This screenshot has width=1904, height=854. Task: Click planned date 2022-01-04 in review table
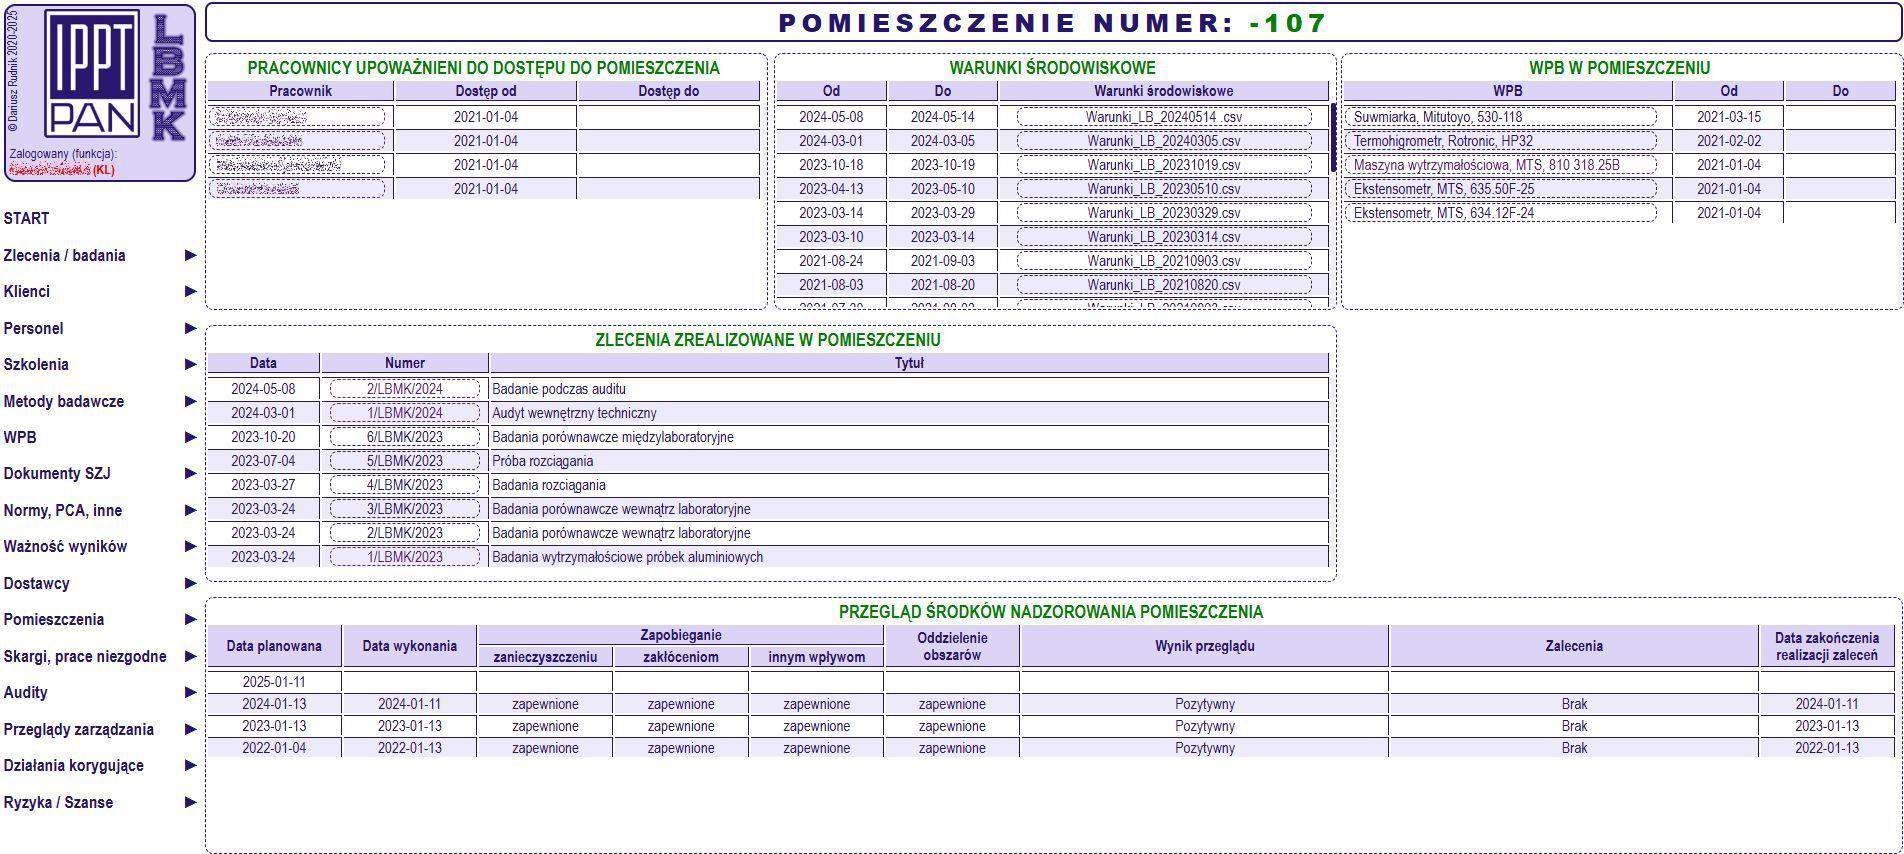274,748
